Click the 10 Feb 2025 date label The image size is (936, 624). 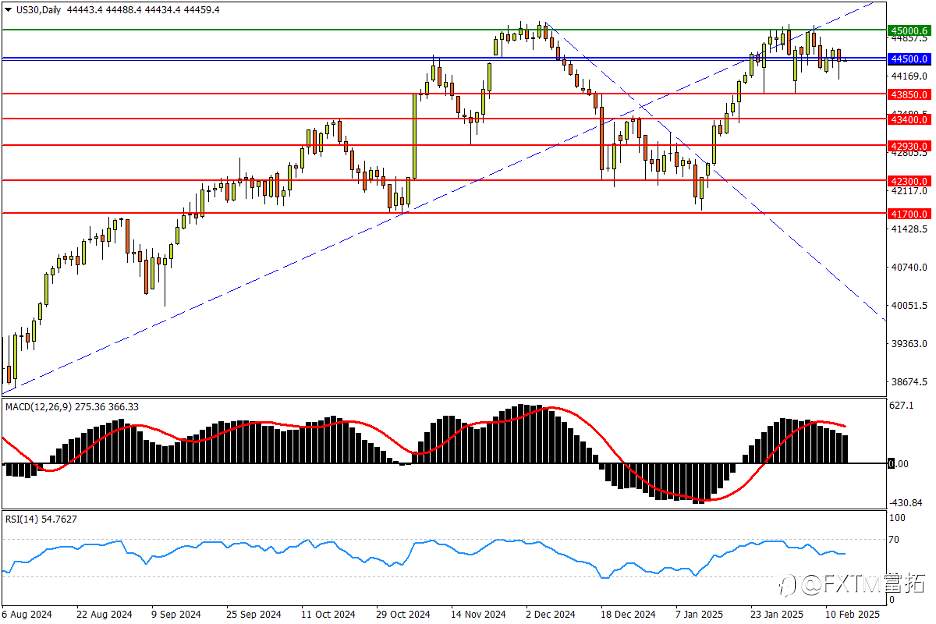[x=852, y=614]
